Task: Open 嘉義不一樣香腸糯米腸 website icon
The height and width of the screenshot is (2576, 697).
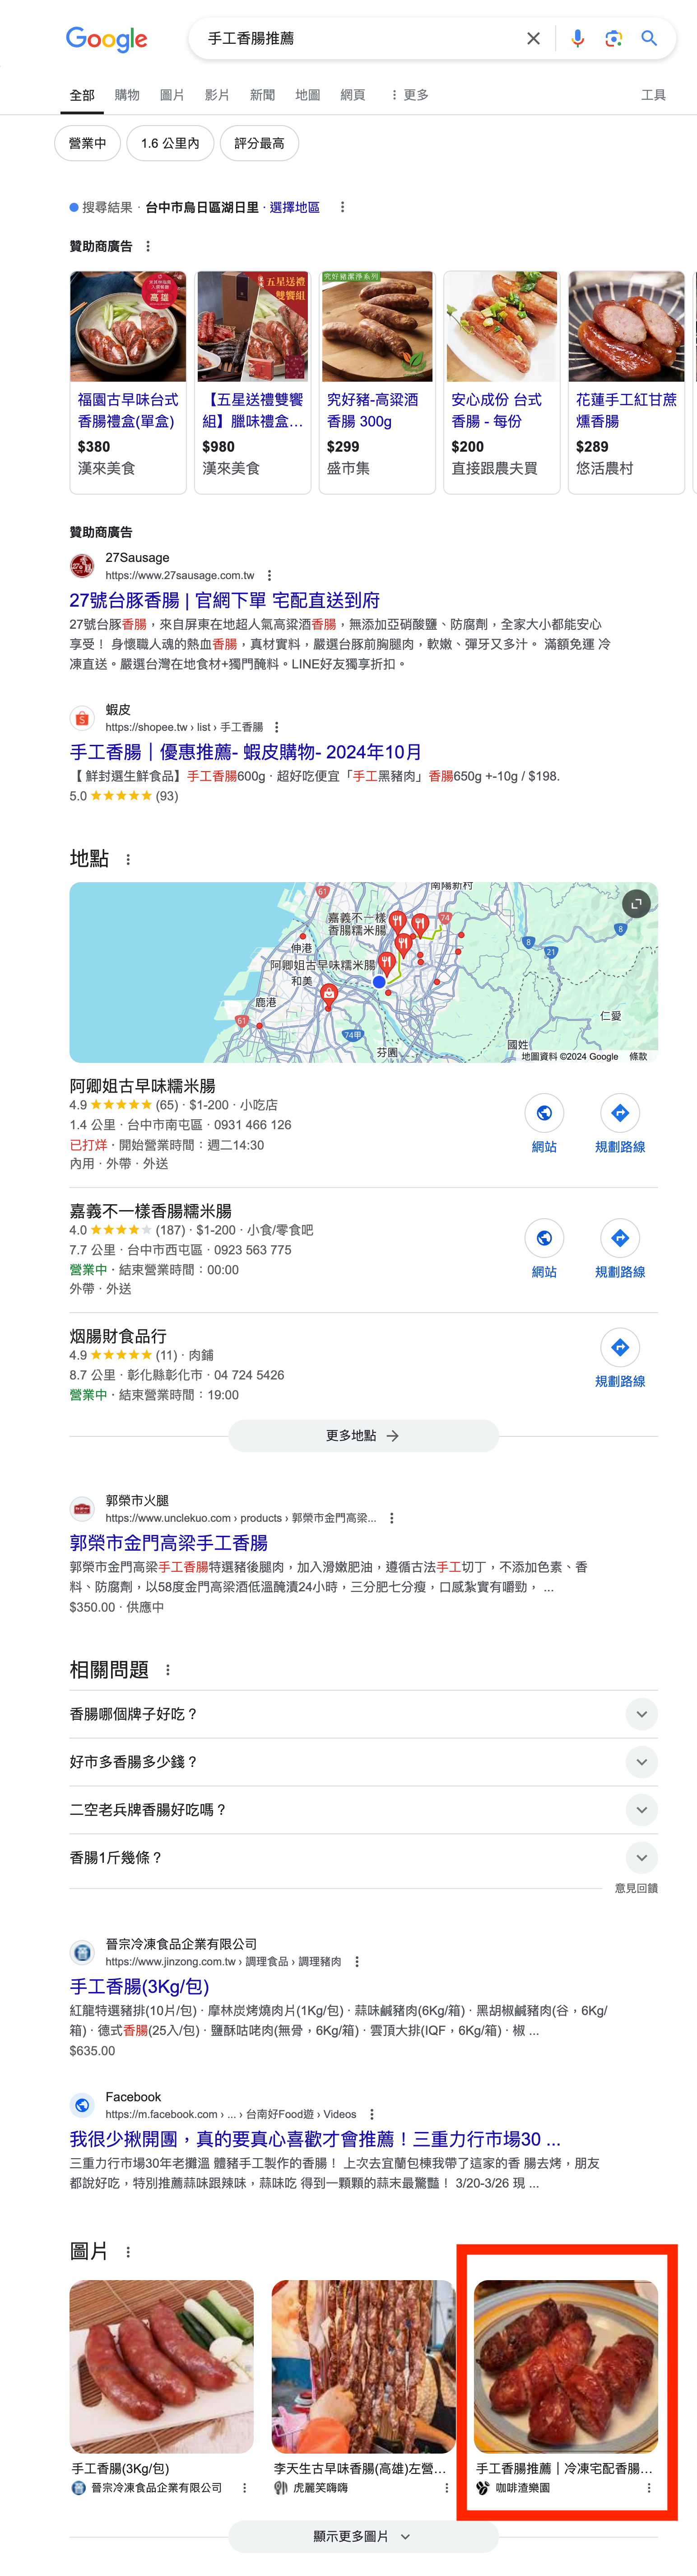Action: tap(544, 1237)
